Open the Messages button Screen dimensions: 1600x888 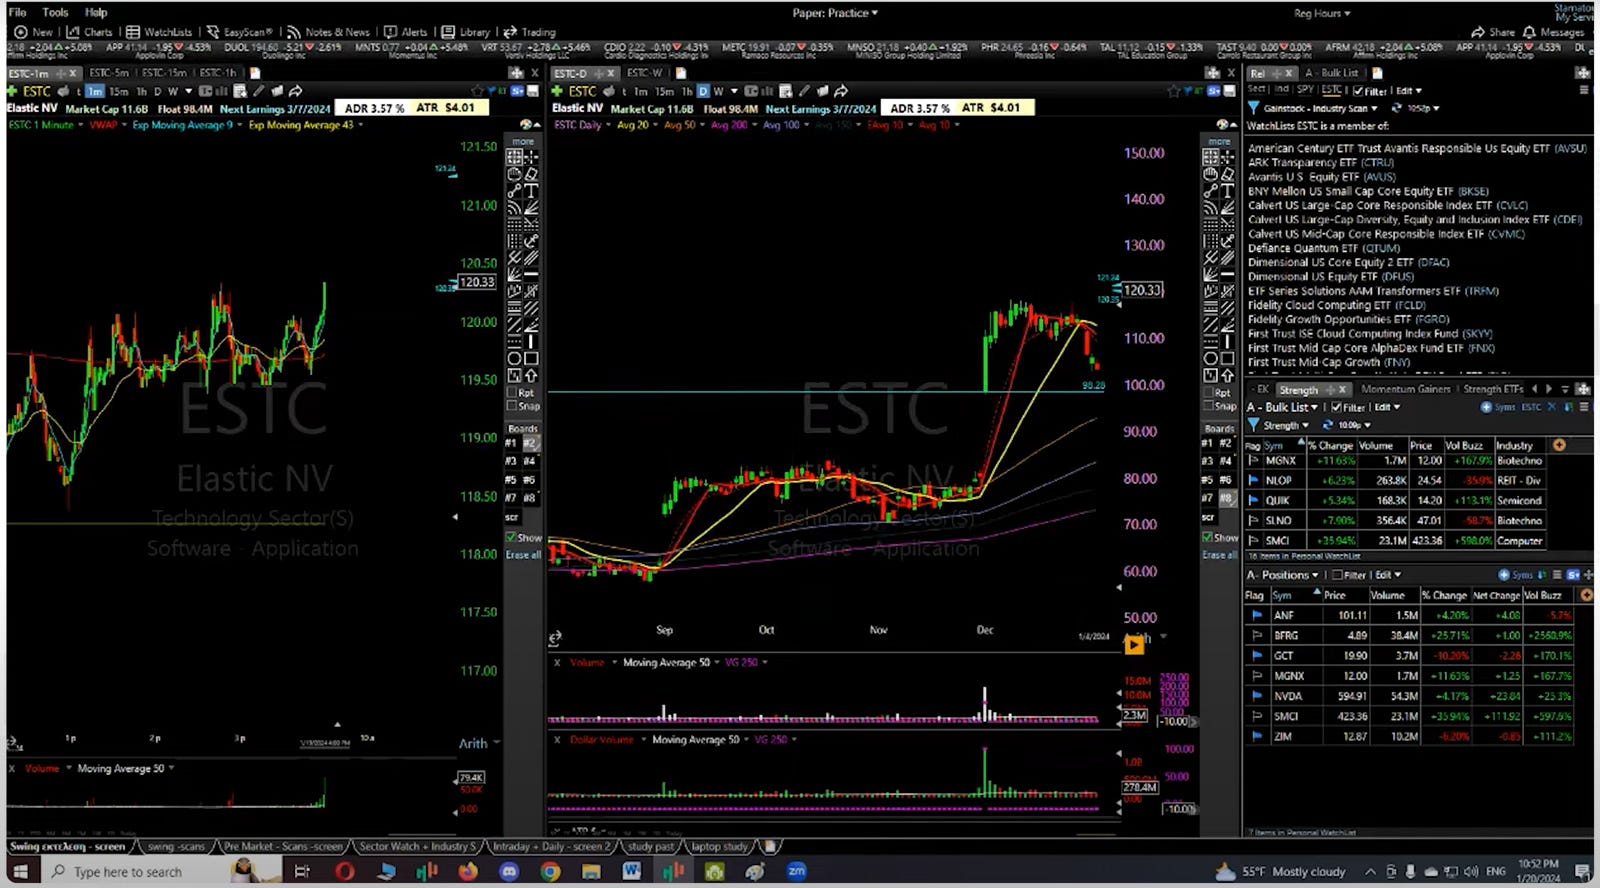[1553, 32]
